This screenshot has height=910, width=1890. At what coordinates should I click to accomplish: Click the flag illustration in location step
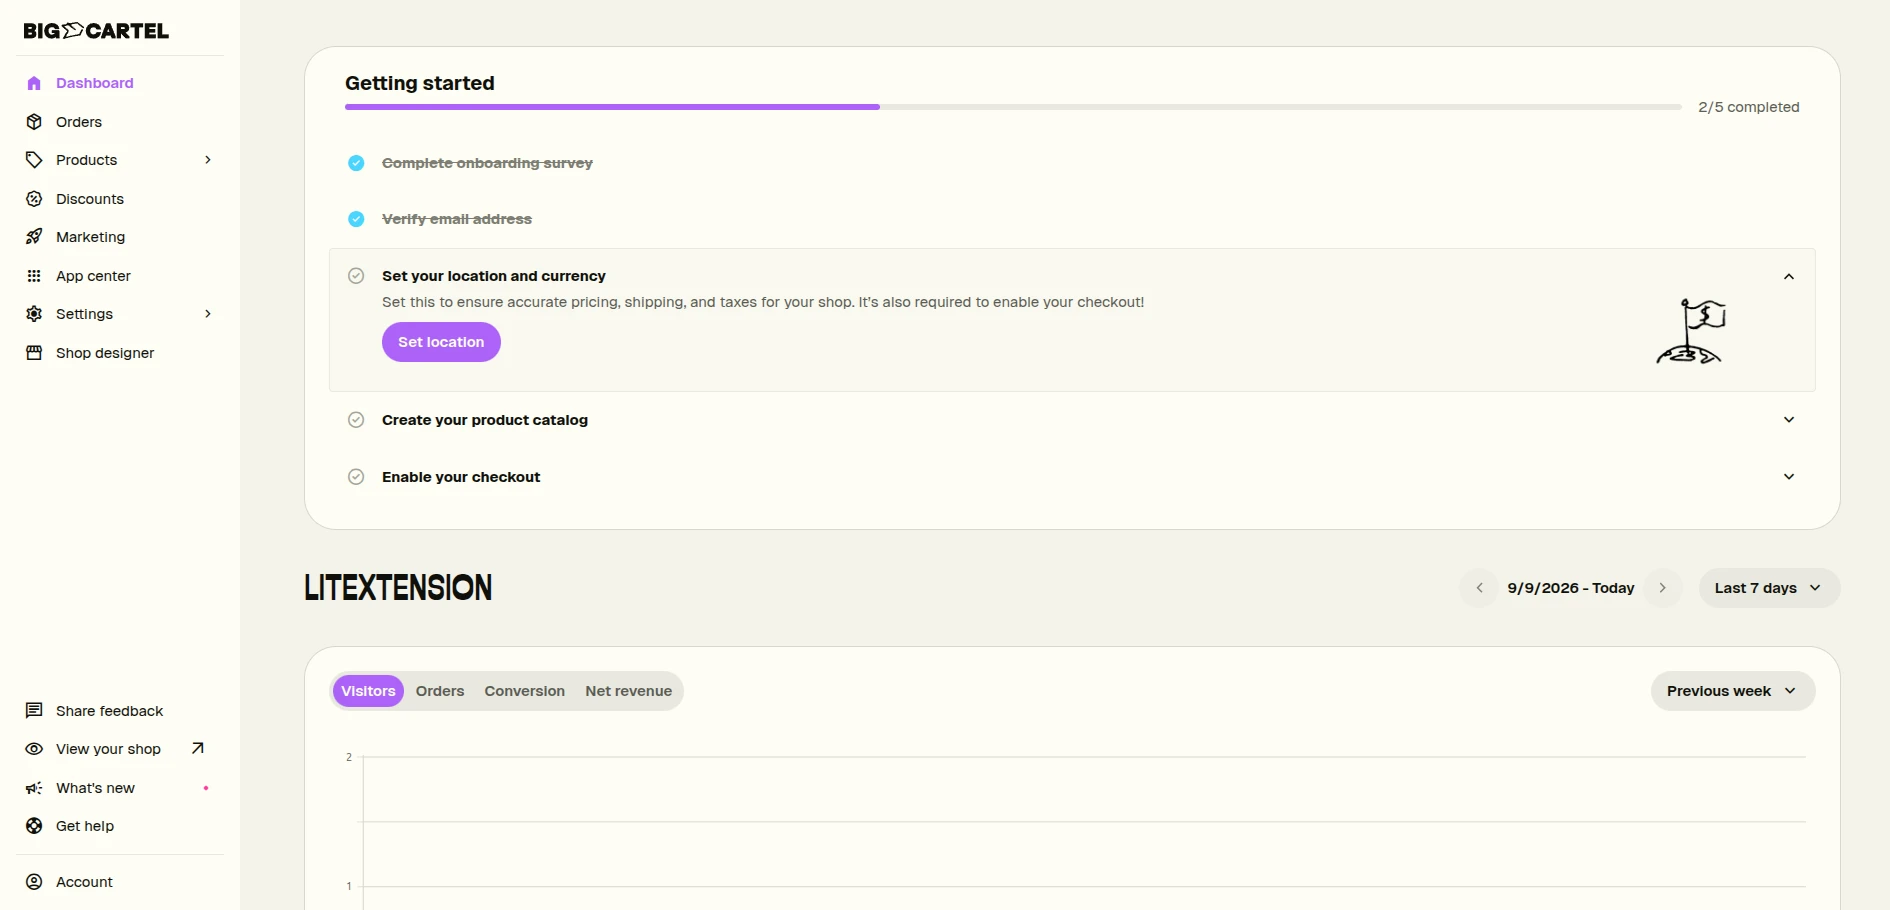pyautogui.click(x=1691, y=331)
